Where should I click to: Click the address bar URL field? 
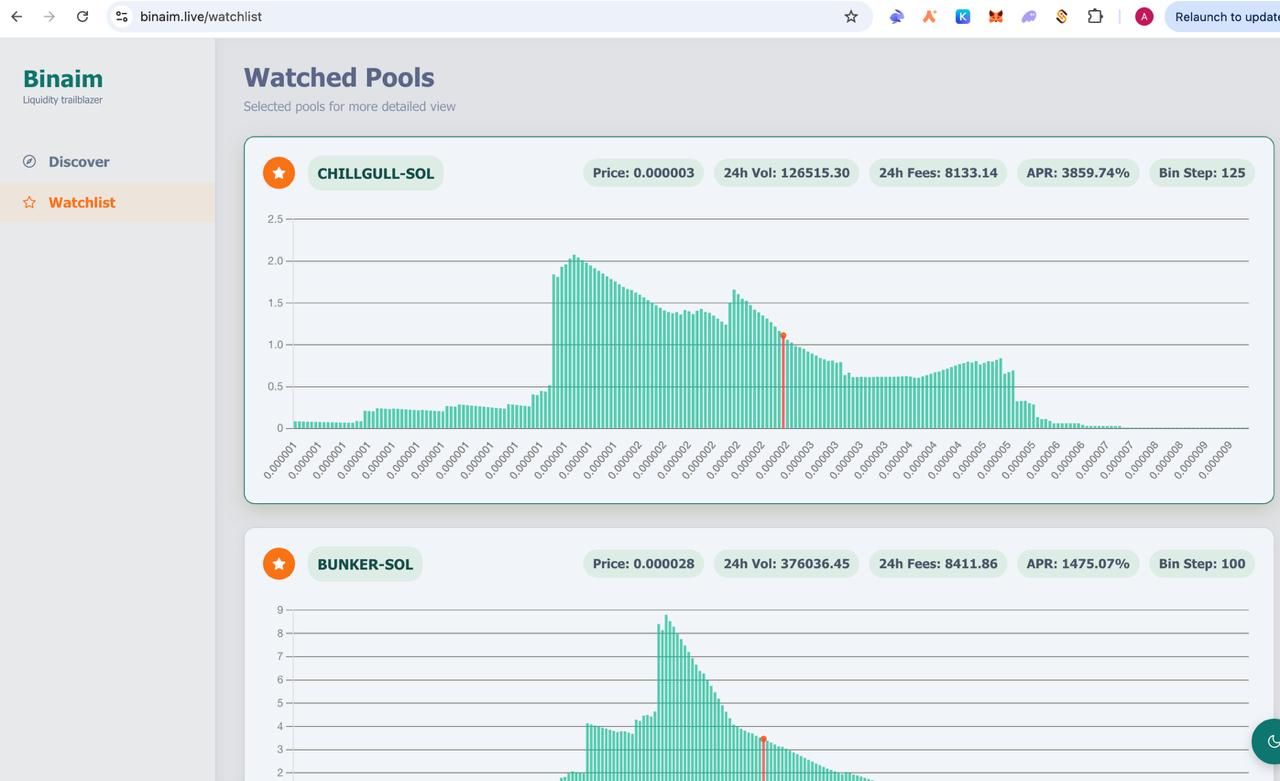[x=490, y=17]
